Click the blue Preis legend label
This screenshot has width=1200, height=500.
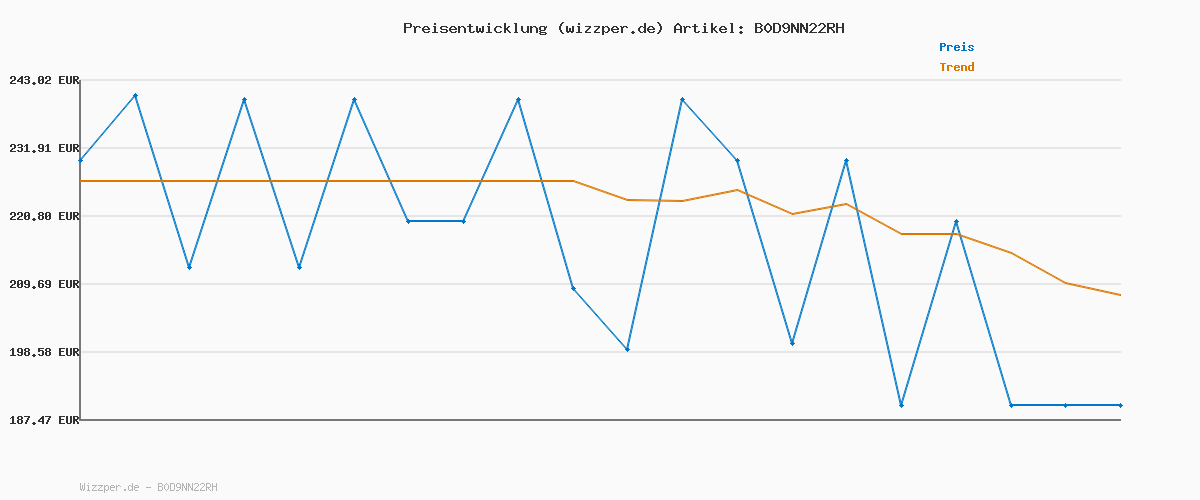(x=956, y=47)
